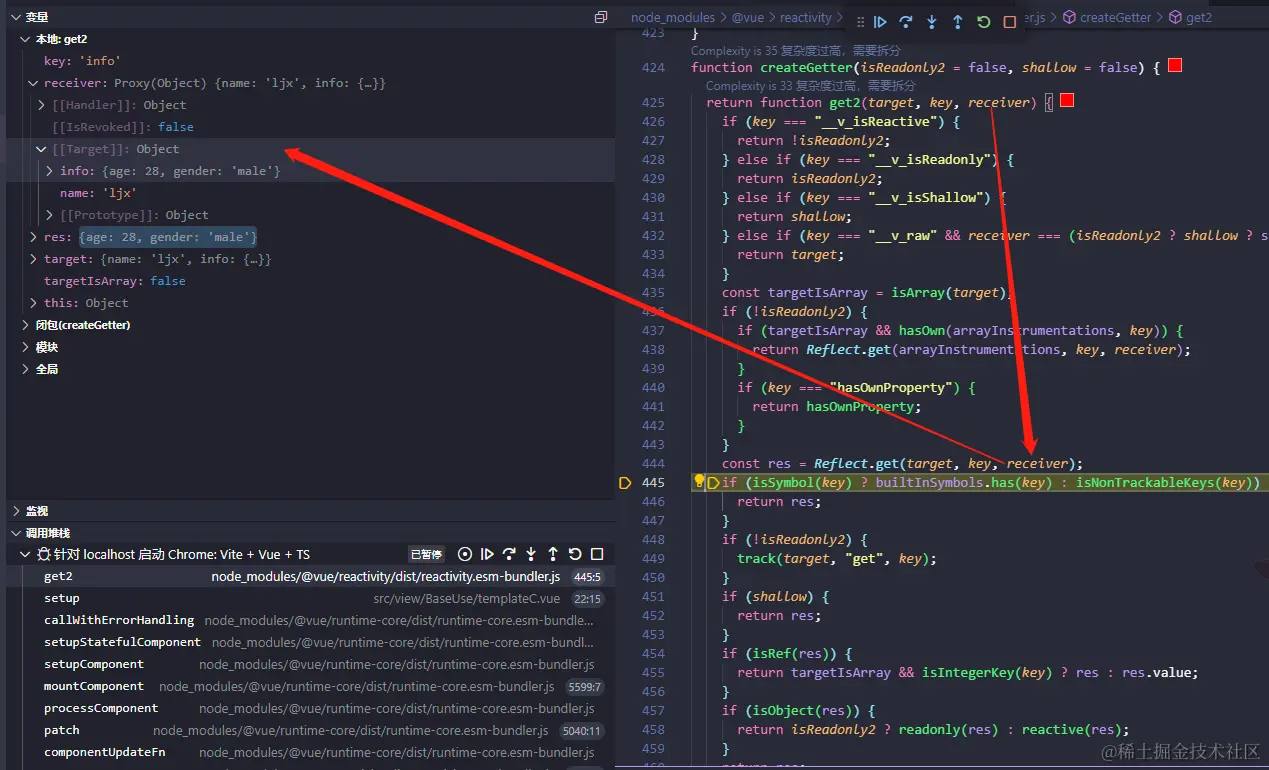Screen dimensions: 1269x770
Task: Select the [[IsRevoked]]: false row
Action: [310, 127]
